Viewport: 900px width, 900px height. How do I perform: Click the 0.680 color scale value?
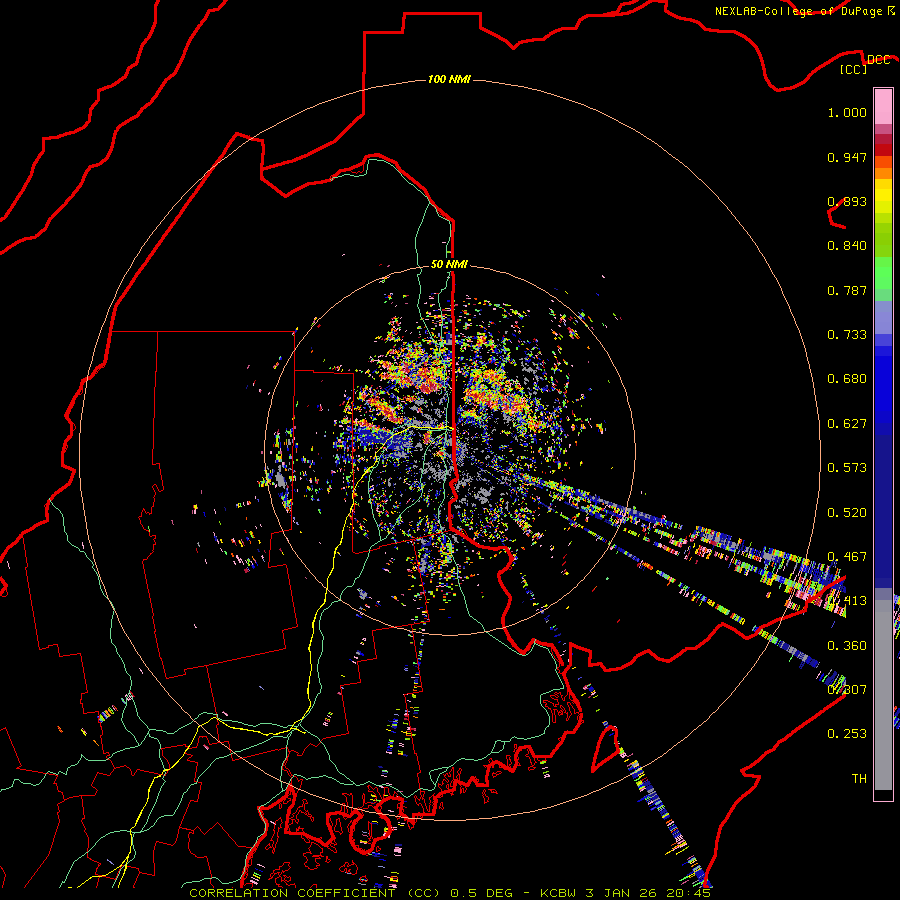click(847, 379)
